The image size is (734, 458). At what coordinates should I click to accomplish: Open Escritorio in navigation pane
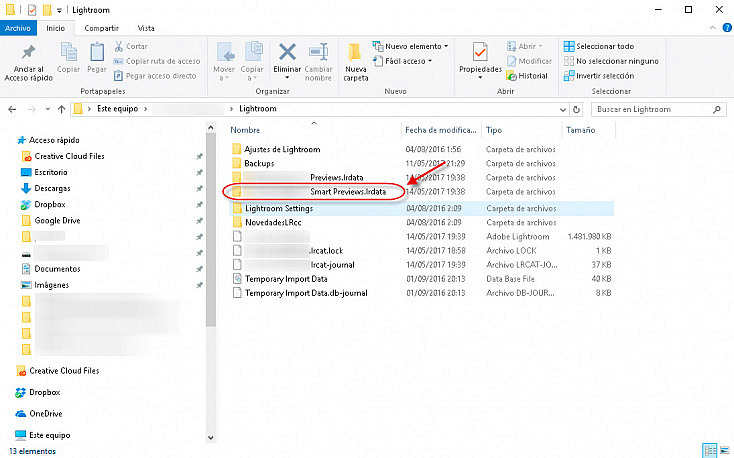(51, 172)
